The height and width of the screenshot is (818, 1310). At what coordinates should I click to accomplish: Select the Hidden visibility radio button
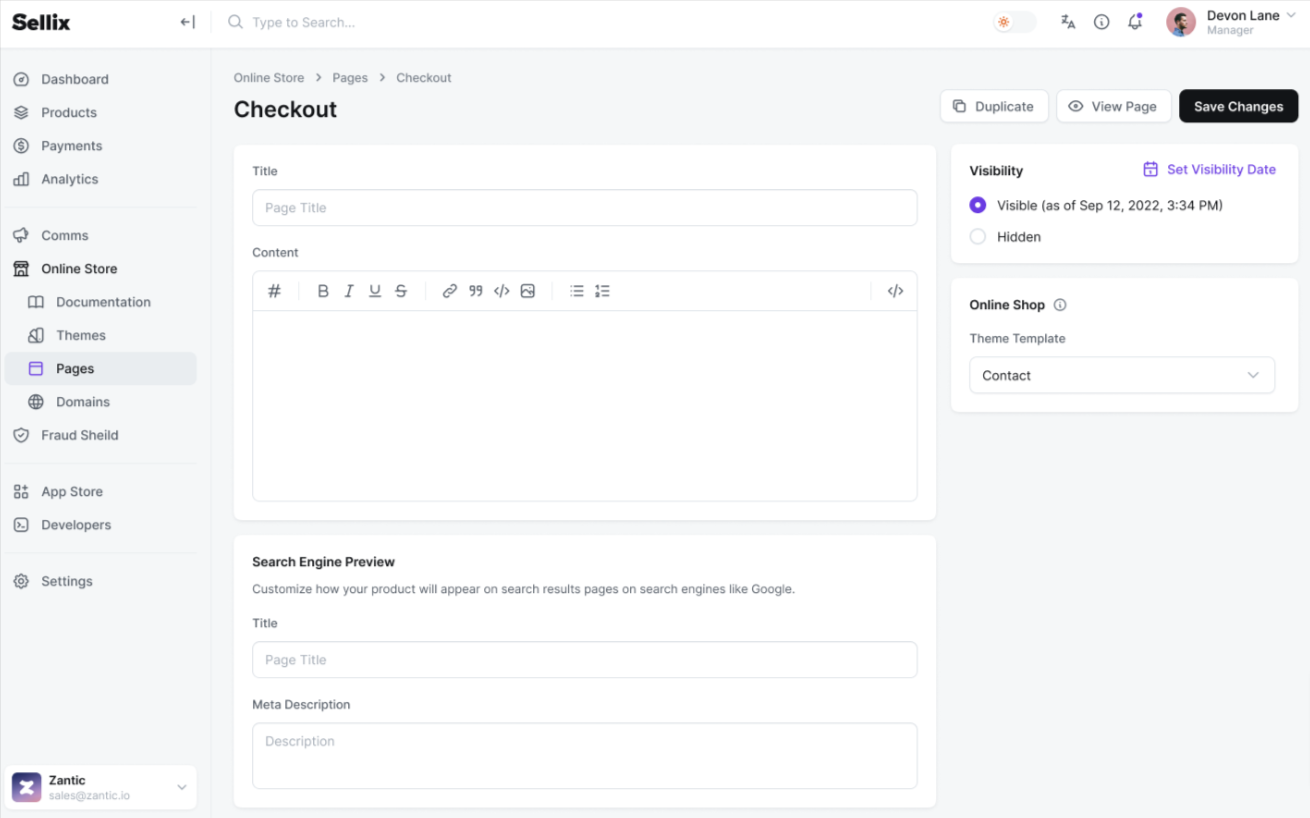pos(977,237)
